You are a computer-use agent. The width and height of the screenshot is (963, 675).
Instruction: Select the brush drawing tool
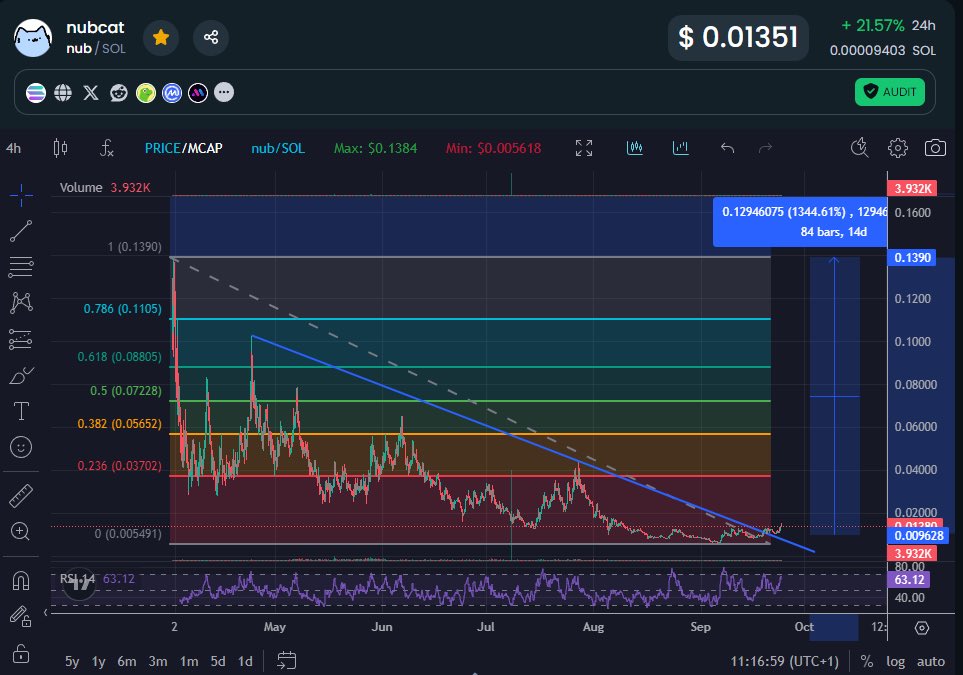pos(22,375)
